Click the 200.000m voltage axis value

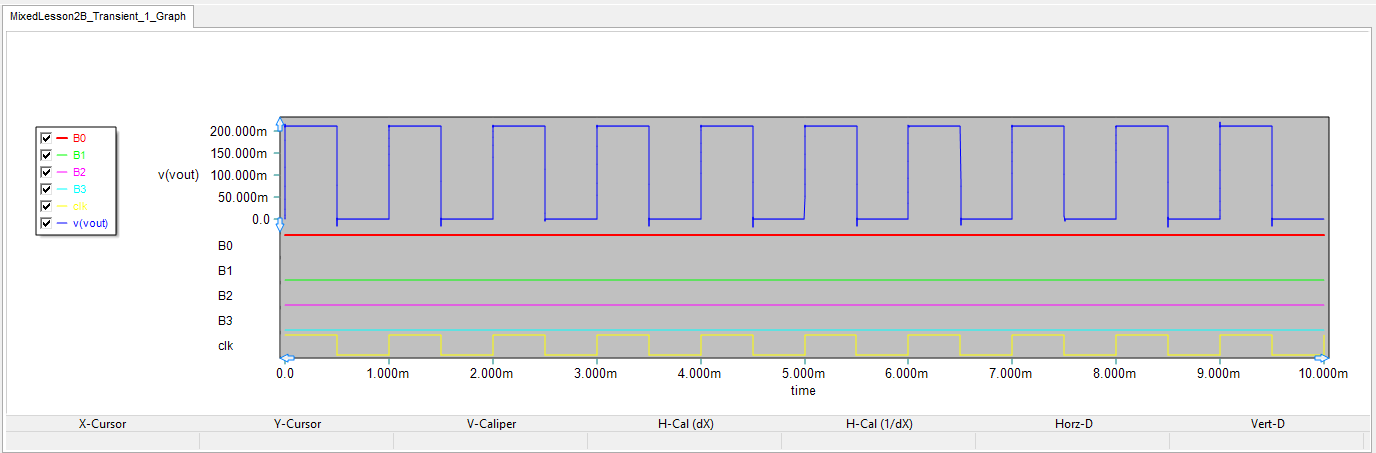tap(238, 131)
